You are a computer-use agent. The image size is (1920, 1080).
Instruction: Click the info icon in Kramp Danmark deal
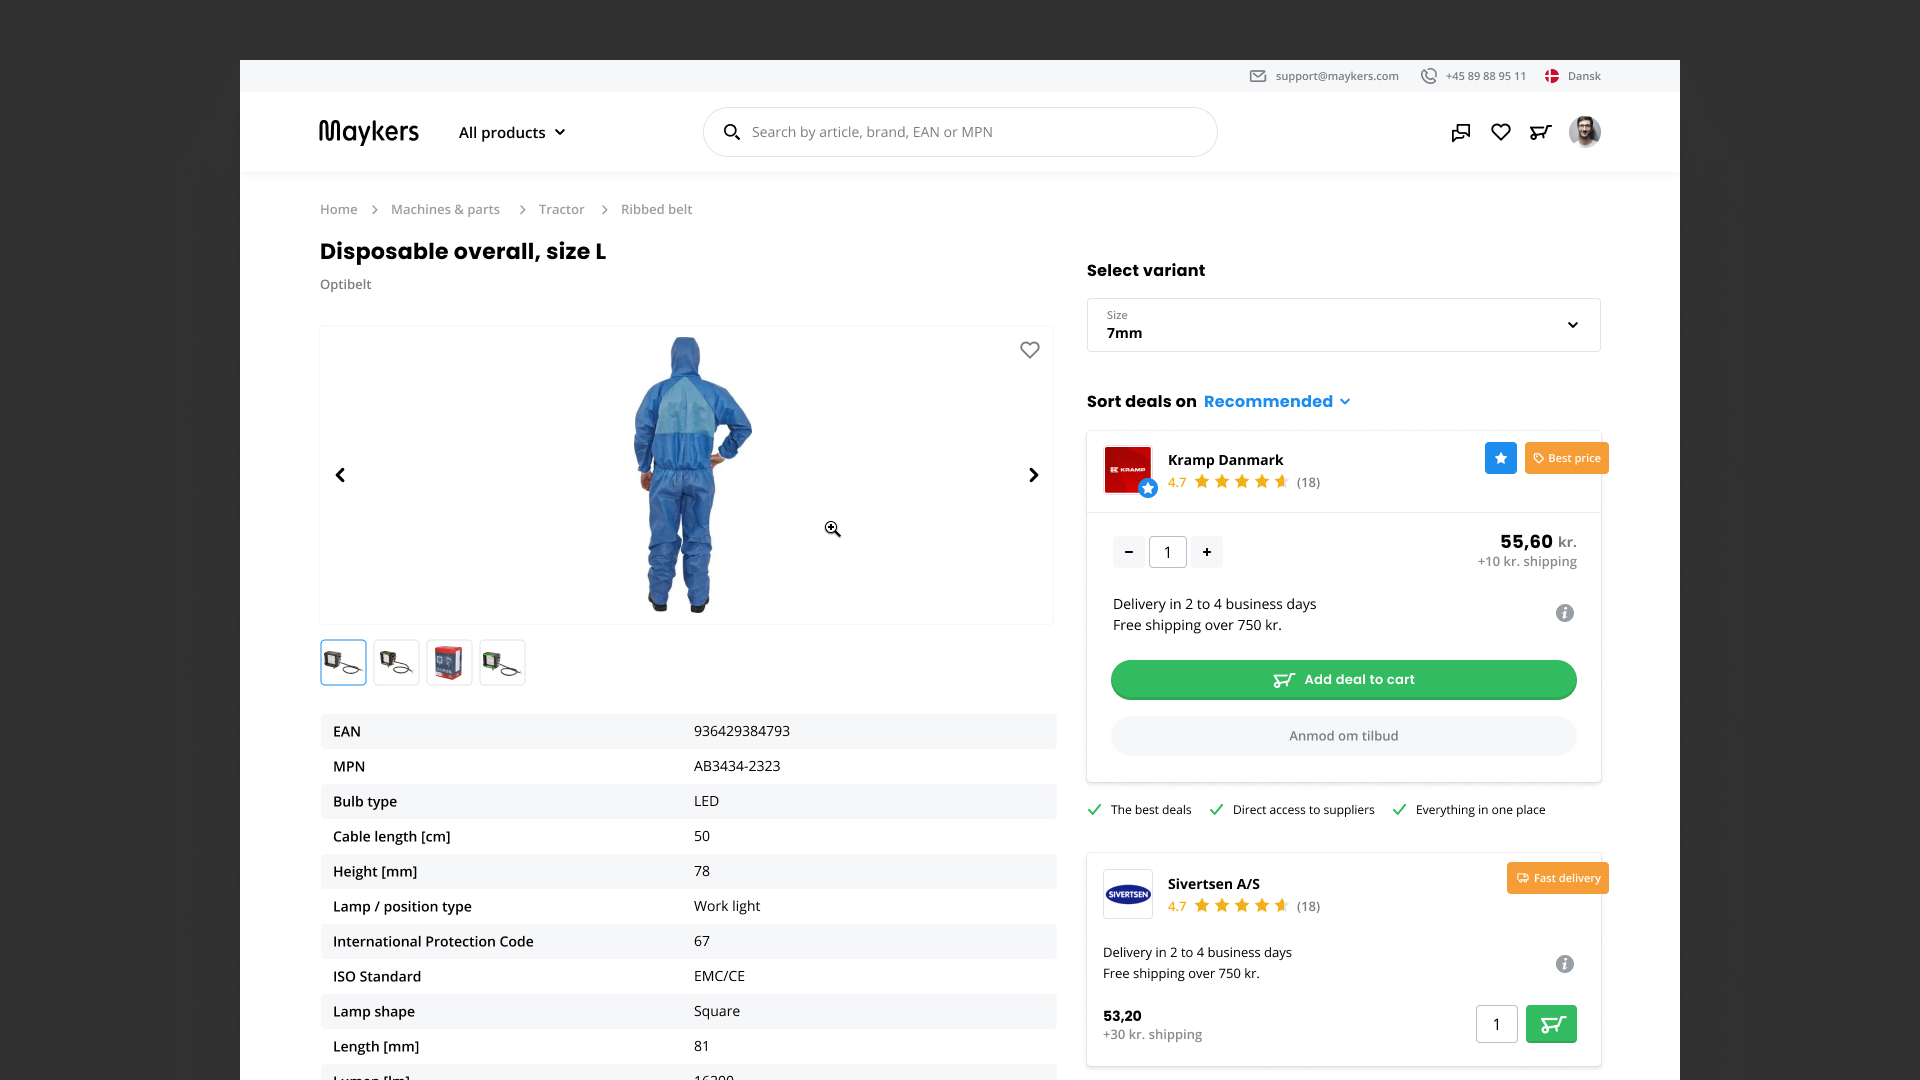tap(1565, 613)
